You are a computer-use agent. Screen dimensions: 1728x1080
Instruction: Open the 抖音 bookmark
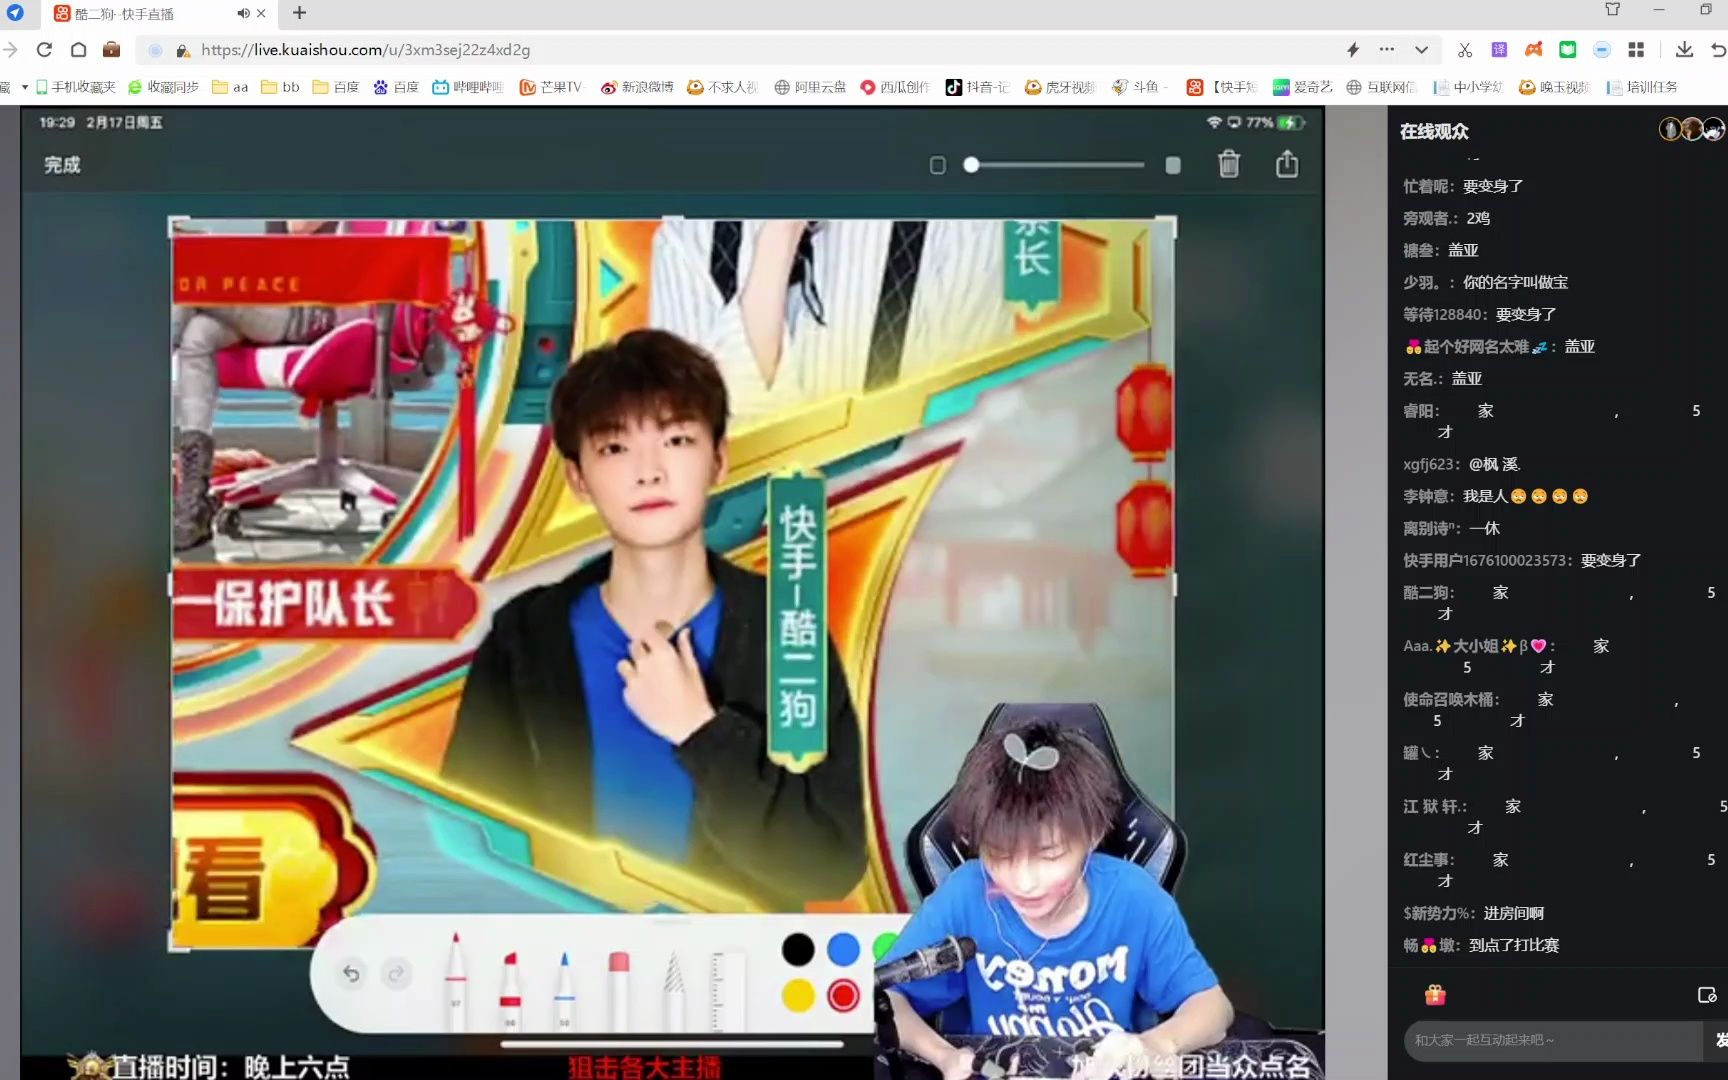978,88
